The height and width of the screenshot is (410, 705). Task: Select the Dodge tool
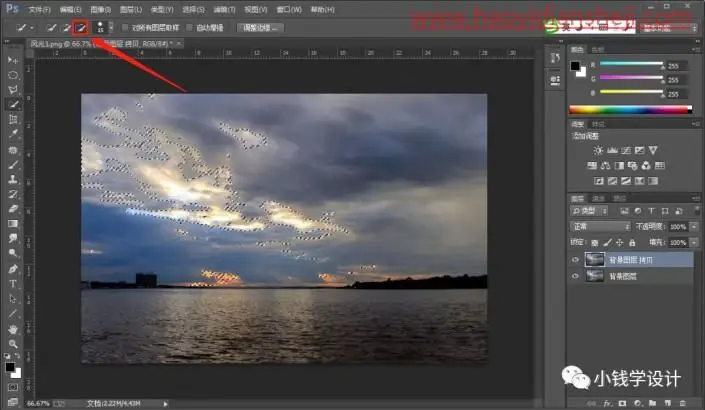(13, 253)
